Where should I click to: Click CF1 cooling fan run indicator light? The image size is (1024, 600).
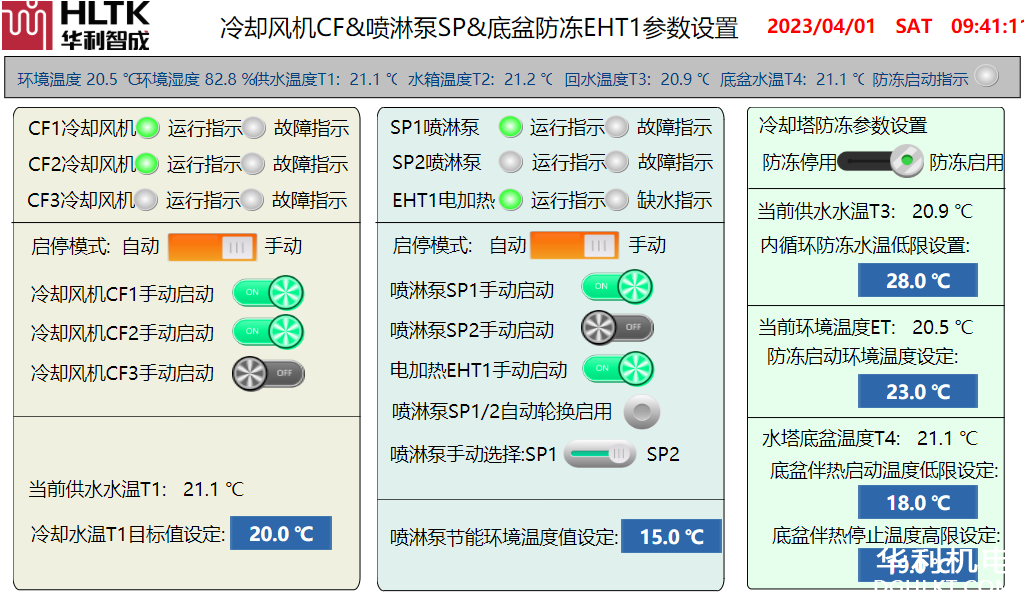148,128
